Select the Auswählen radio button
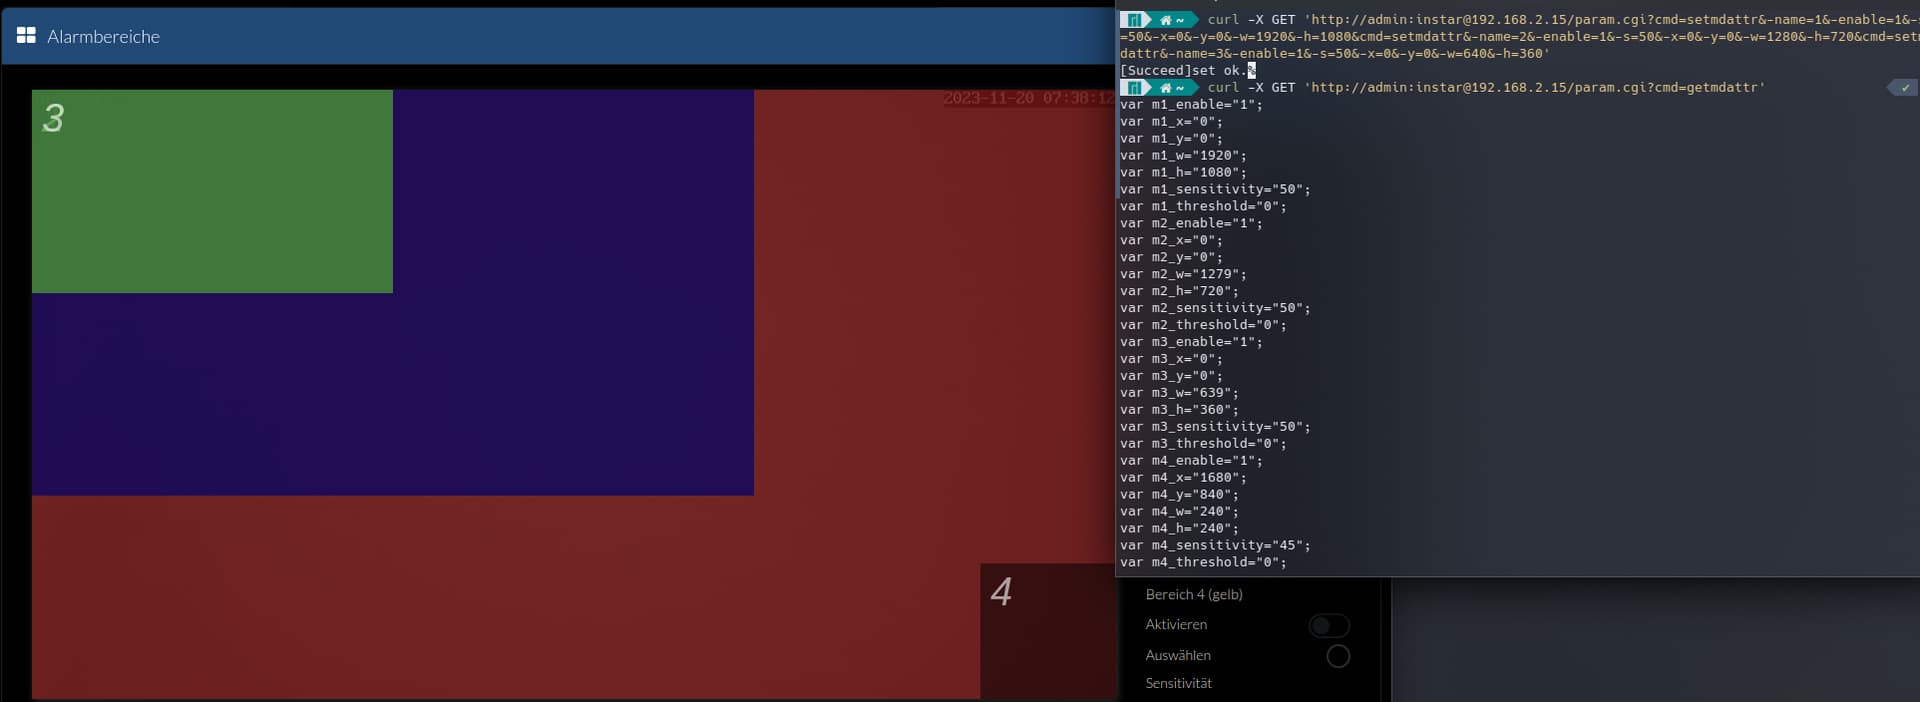Screen dimensions: 1920x702 [x=1338, y=656]
